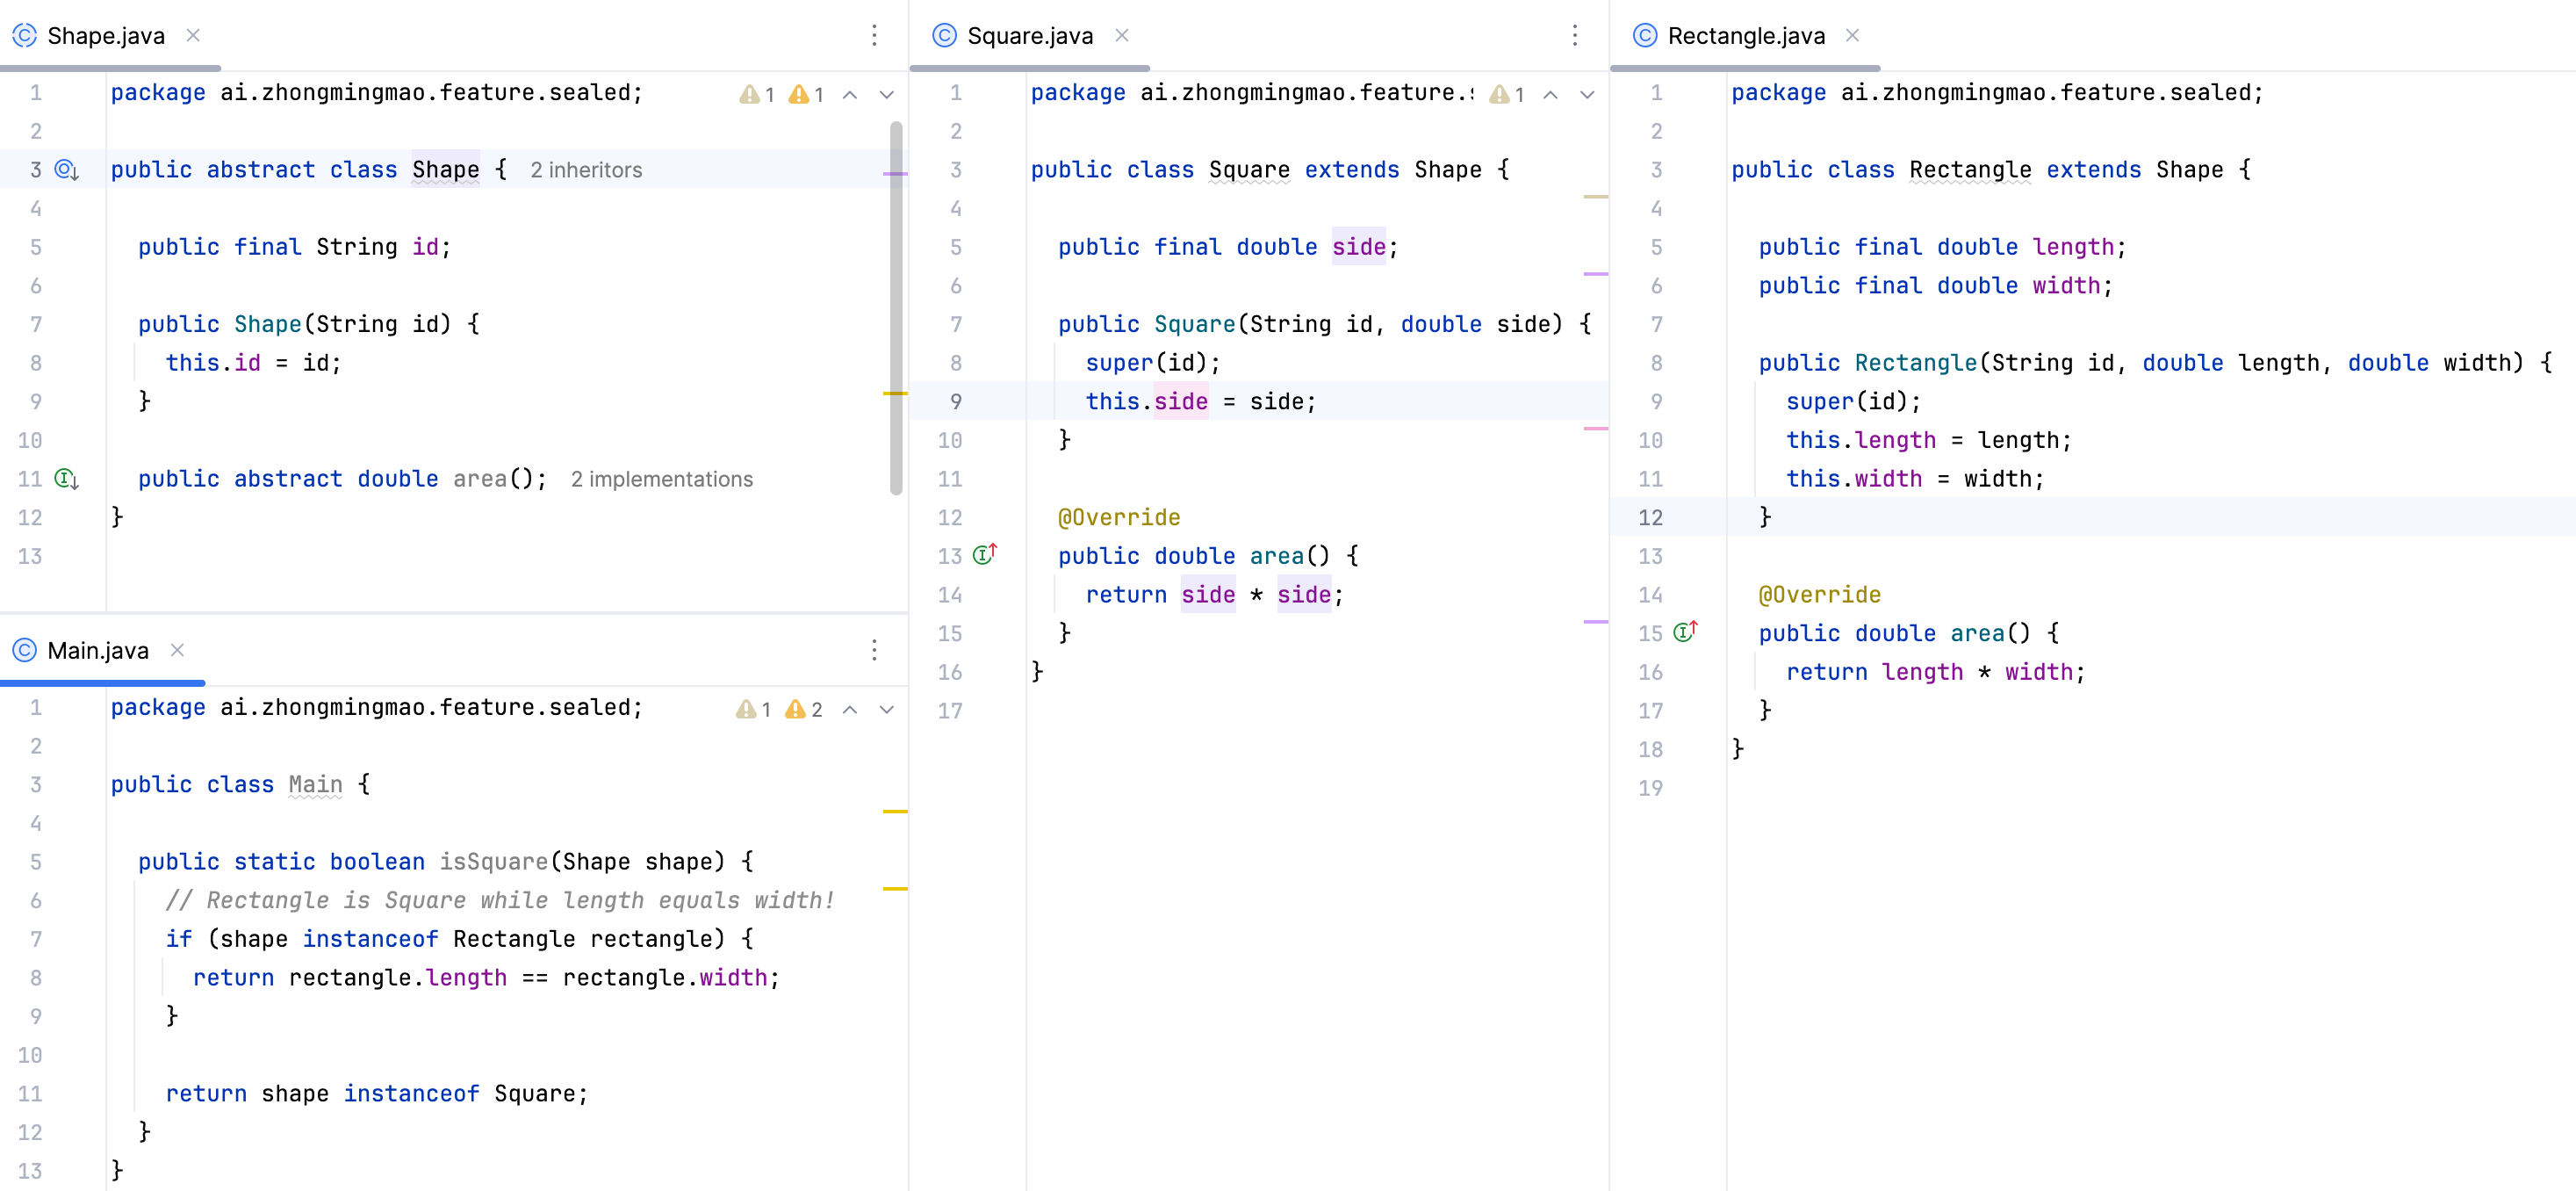This screenshot has width=2576, height=1191.
Task: Click the override gutter icon in Rectangle.java line 15
Action: coord(1685,632)
